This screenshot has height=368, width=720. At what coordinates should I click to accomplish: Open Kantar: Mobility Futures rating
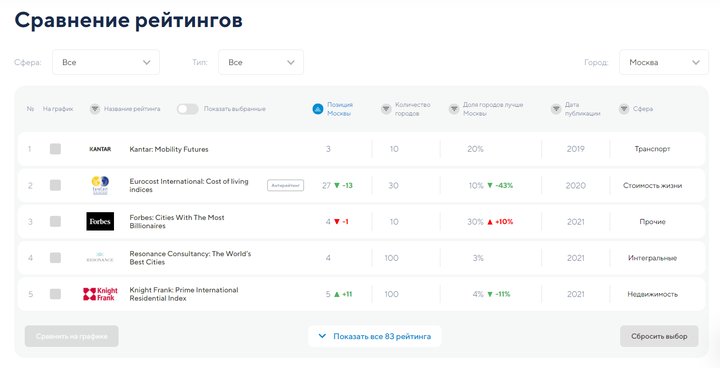pyautogui.click(x=169, y=149)
